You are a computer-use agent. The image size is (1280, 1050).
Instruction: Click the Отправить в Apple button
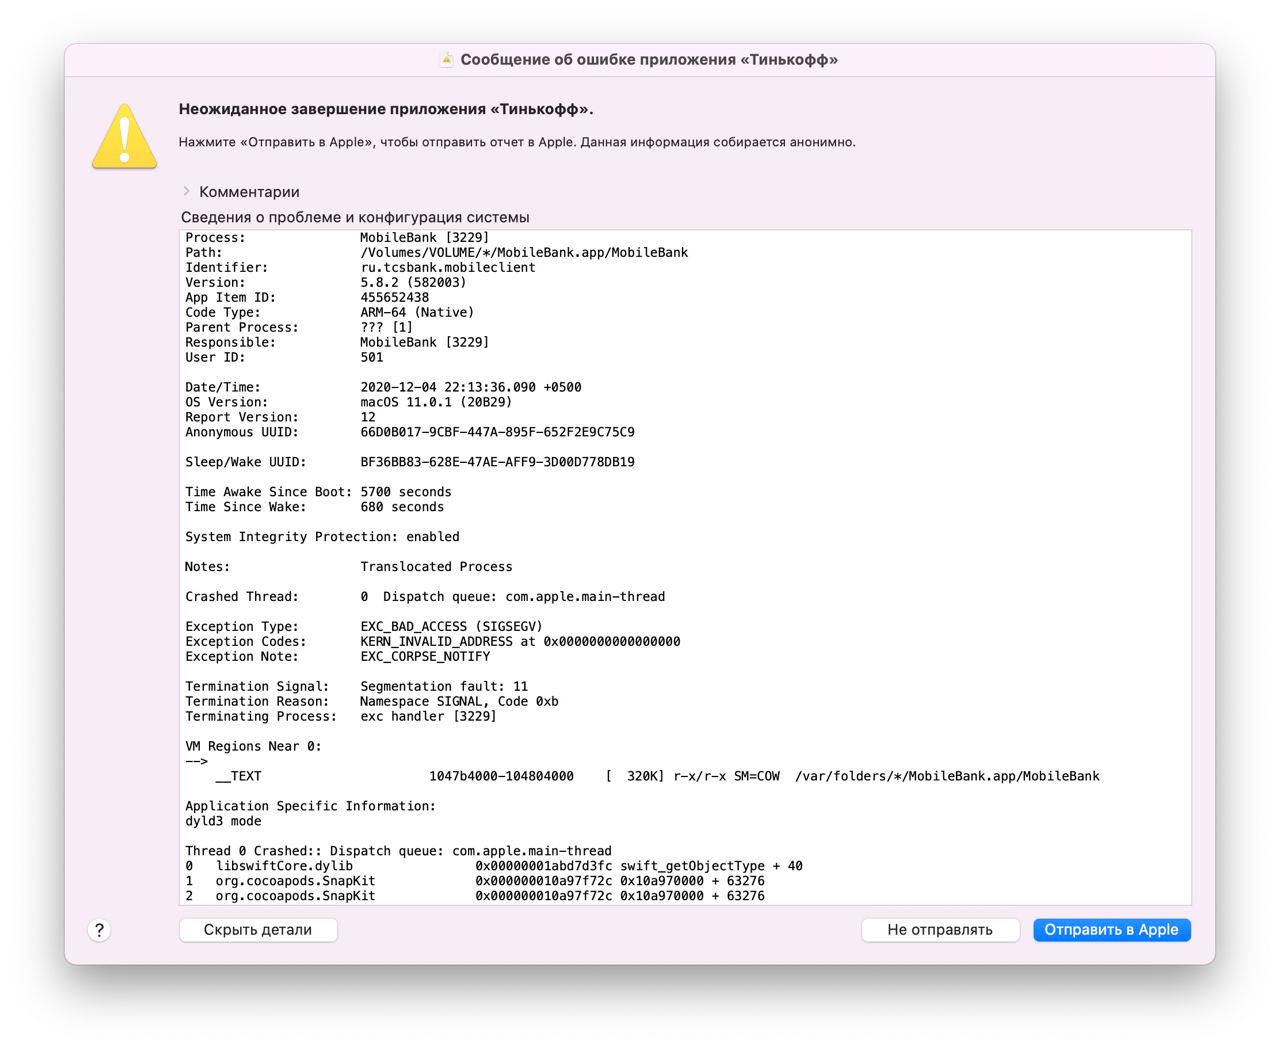1111,930
